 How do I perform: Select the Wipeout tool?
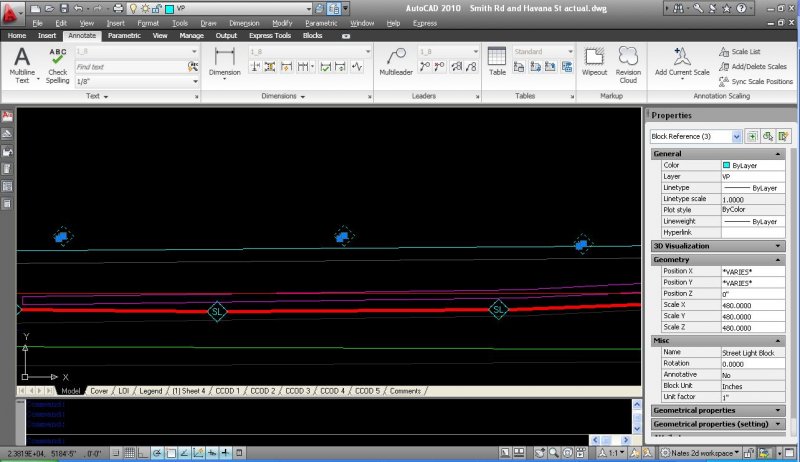594,62
